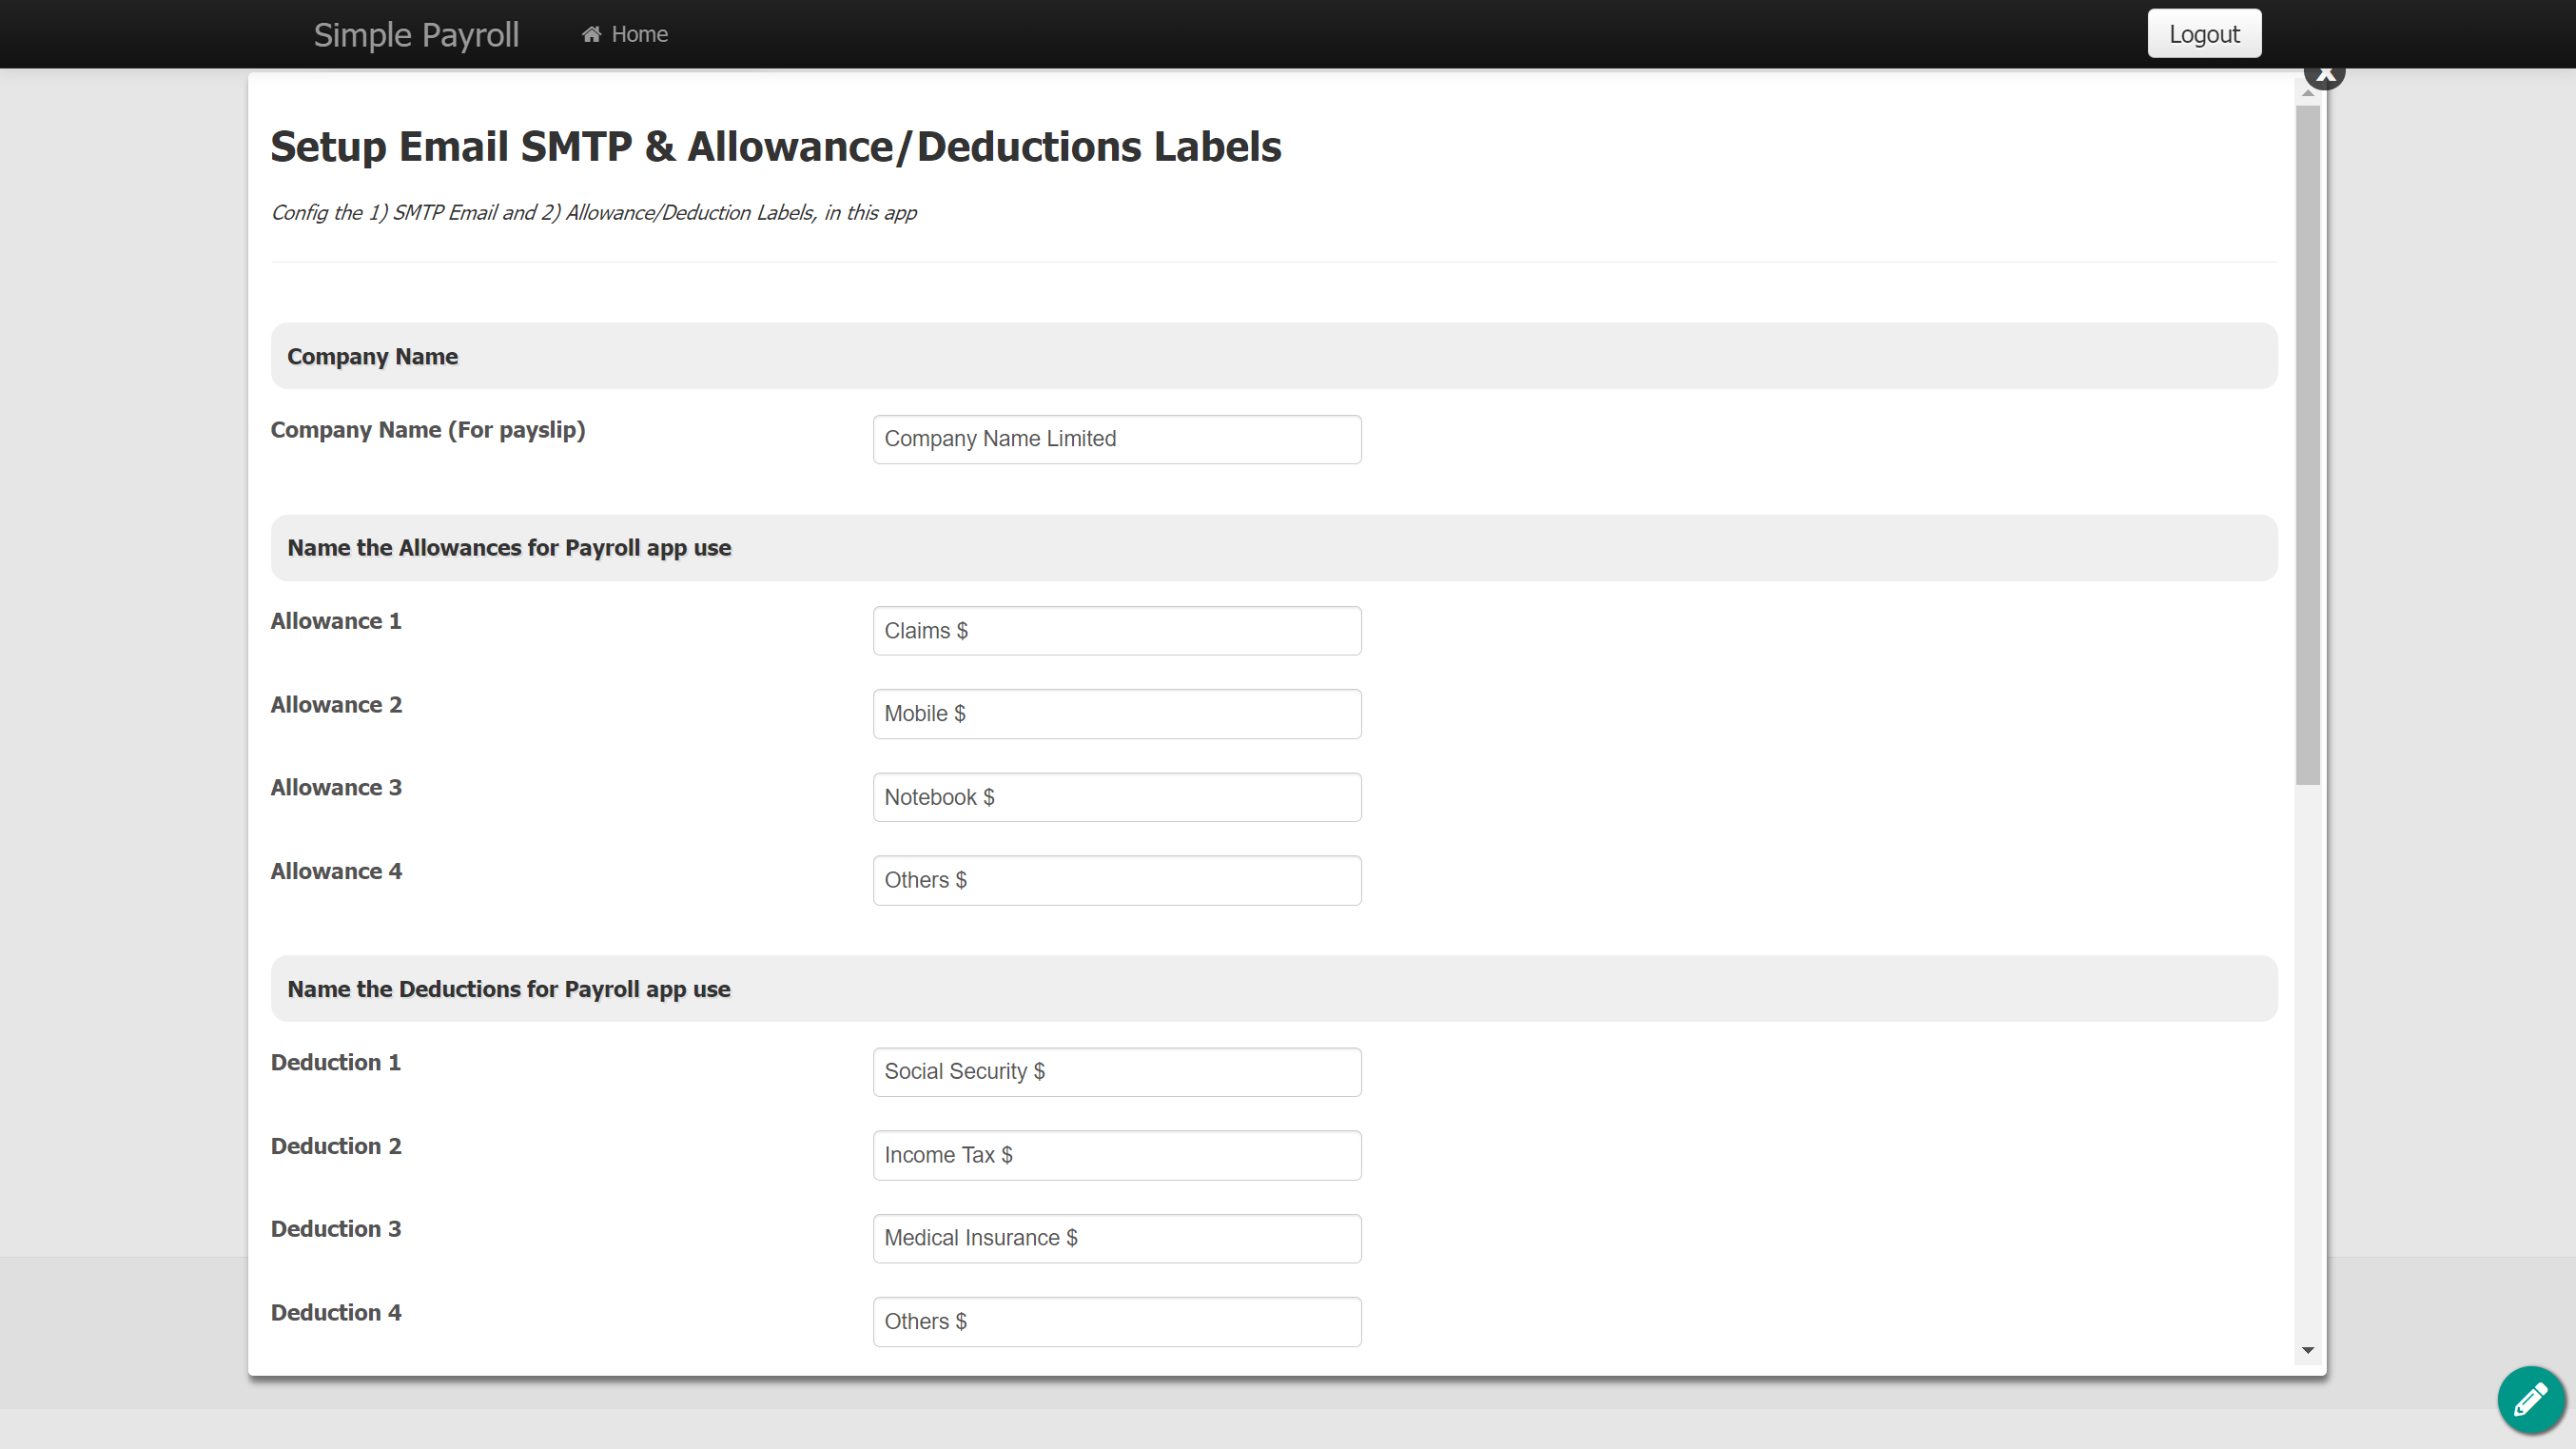Click the Deduction 2 label
The height and width of the screenshot is (1449, 2576).
pos(336,1146)
